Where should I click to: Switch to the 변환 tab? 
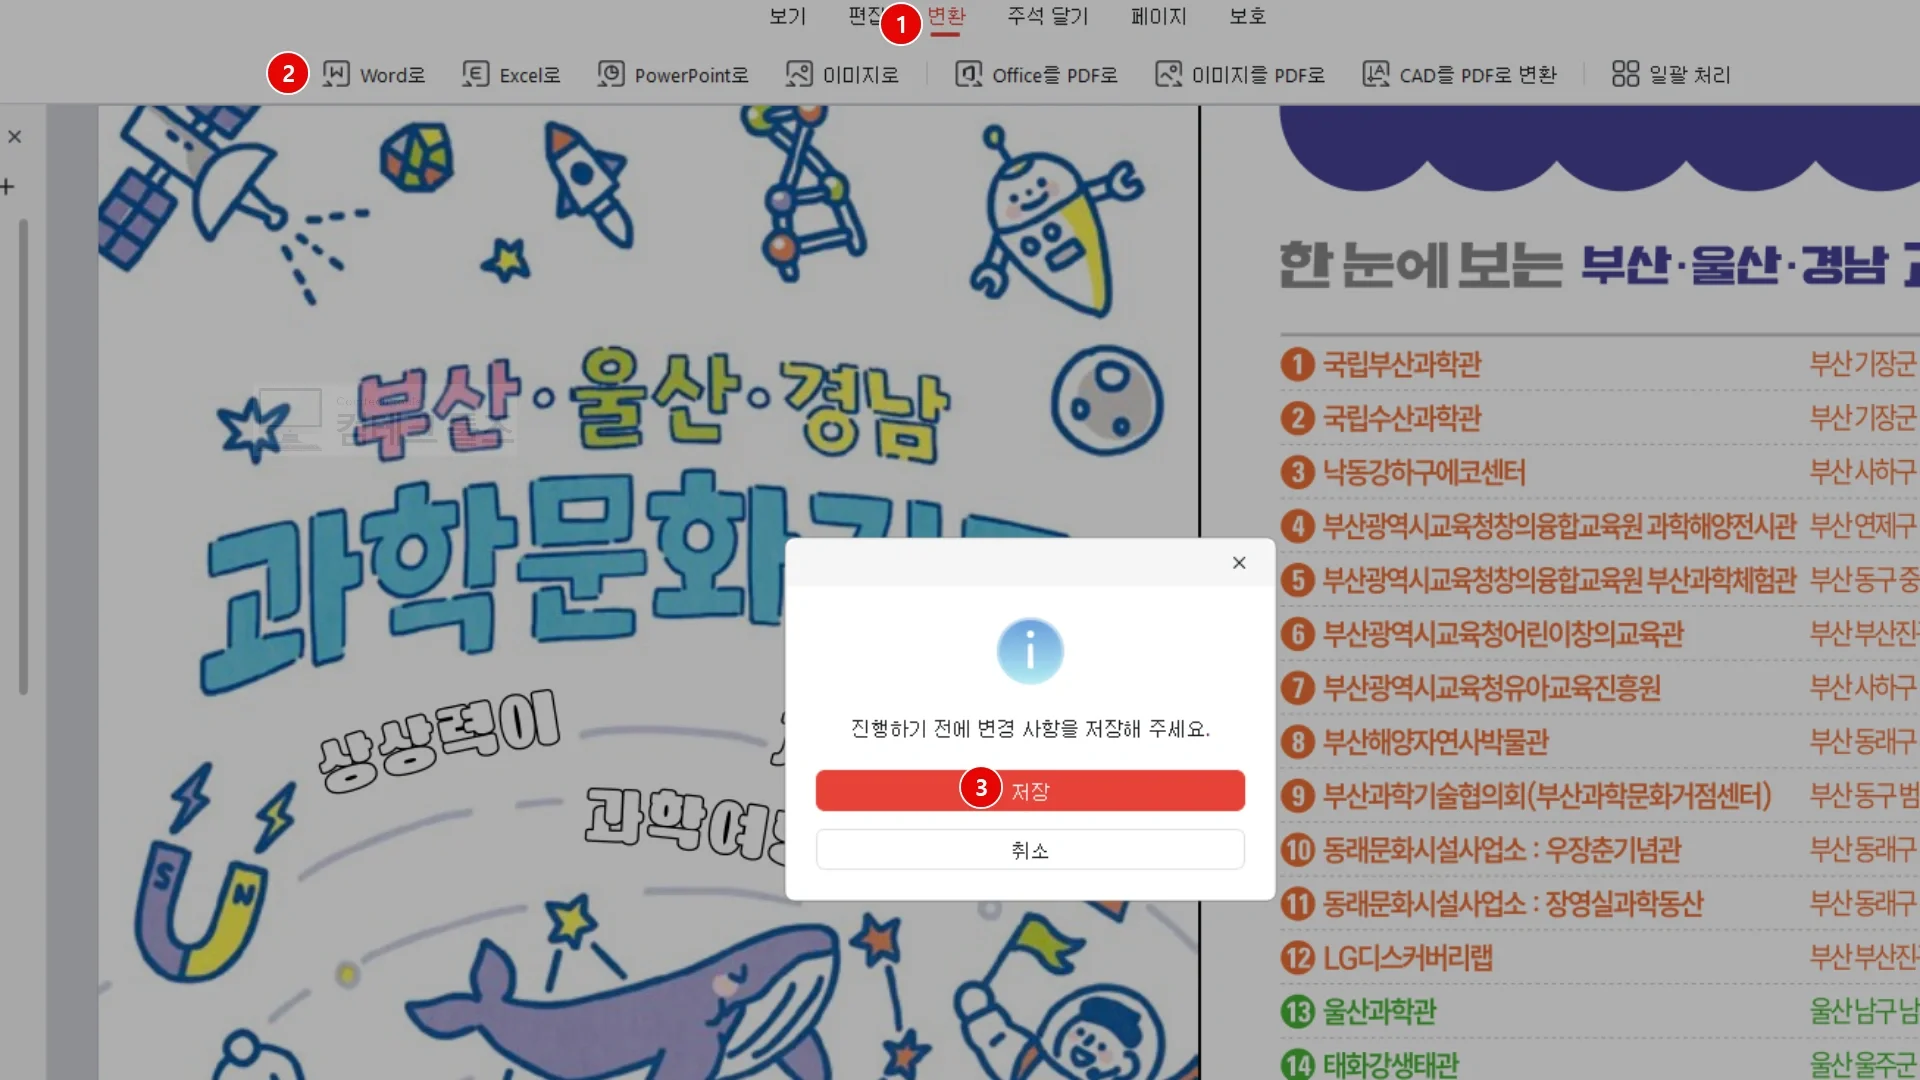[x=945, y=16]
